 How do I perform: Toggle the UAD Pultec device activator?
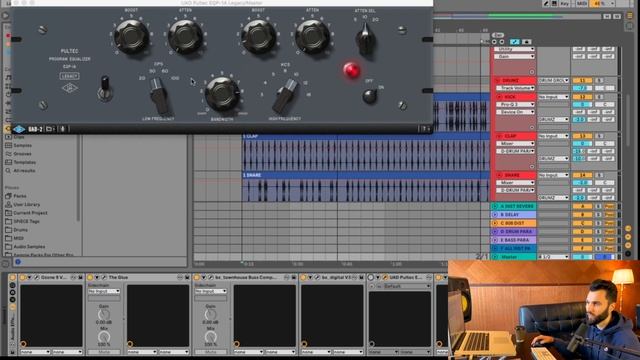(x=371, y=278)
